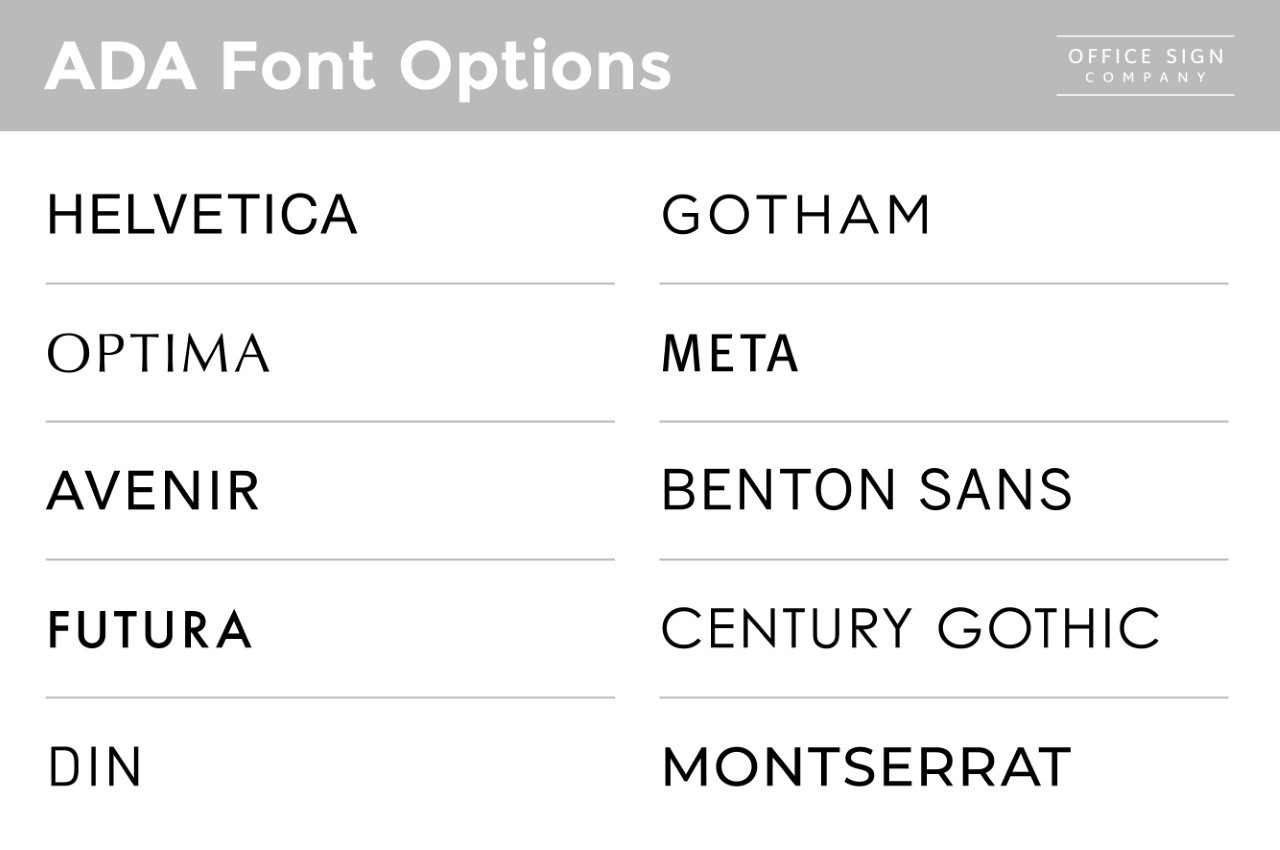Pick the AVENIR font sample
1280x850 pixels.
point(153,491)
